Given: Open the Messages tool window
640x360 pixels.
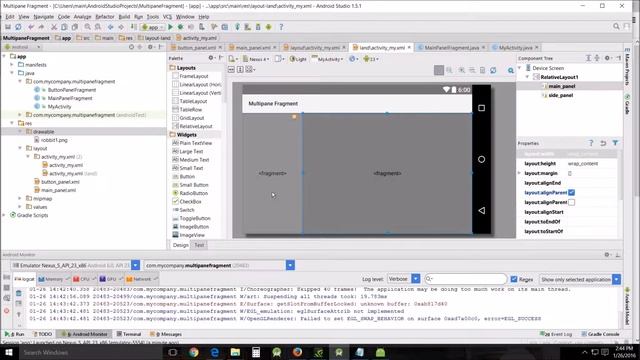Looking at the screenshot, I should pyautogui.click(x=166, y=334).
